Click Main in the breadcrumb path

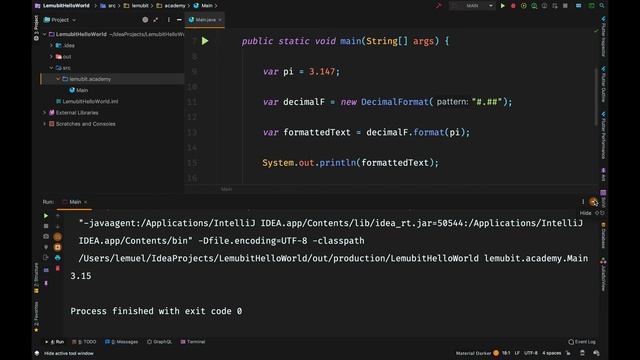click(x=203, y=6)
